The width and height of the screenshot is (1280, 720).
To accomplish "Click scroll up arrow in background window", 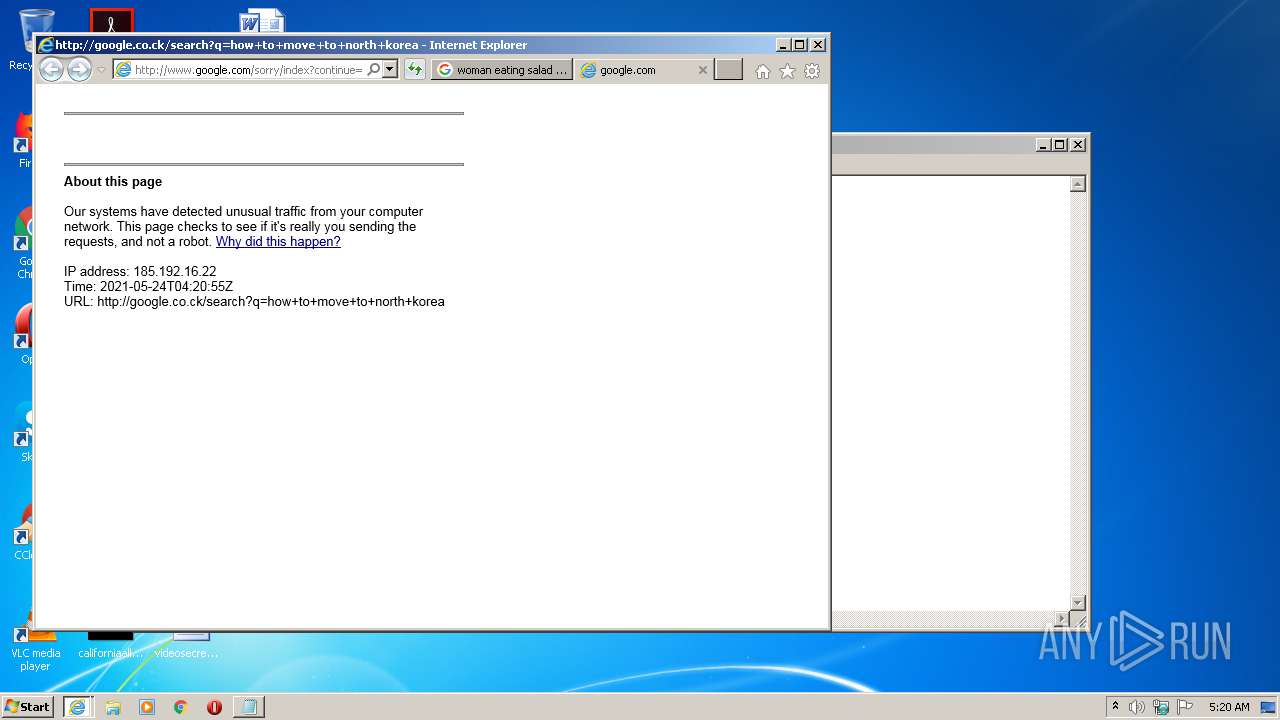I will (x=1077, y=184).
